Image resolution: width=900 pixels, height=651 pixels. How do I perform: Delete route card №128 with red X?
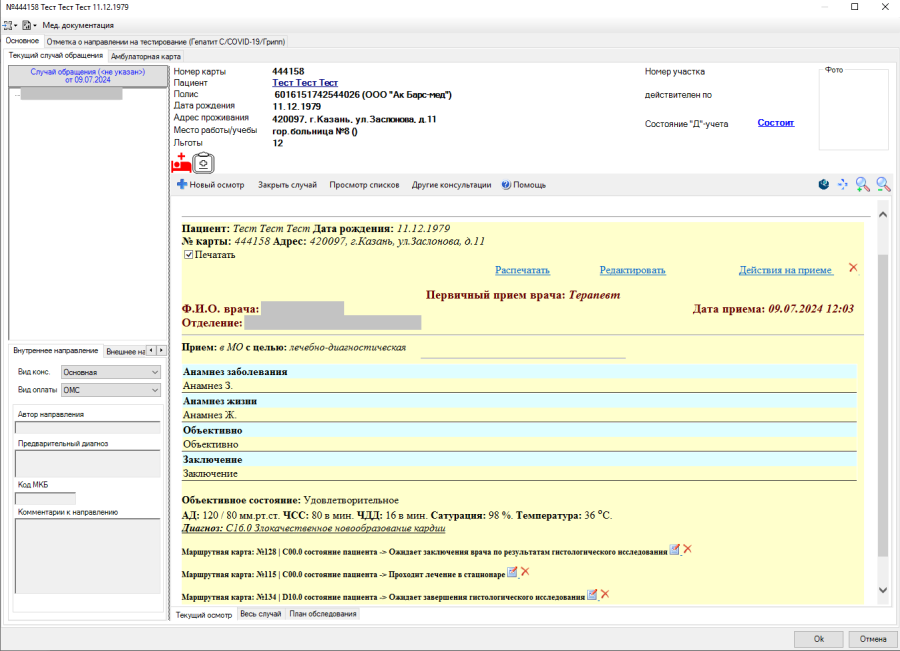point(687,549)
